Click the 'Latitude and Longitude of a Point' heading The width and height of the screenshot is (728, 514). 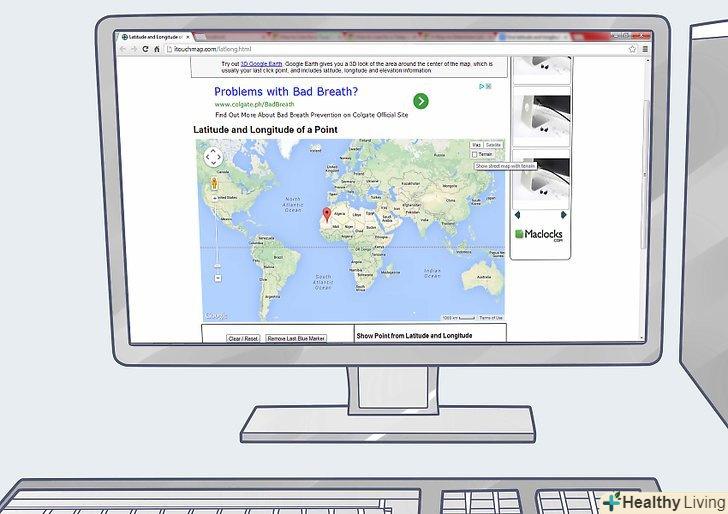click(x=265, y=130)
